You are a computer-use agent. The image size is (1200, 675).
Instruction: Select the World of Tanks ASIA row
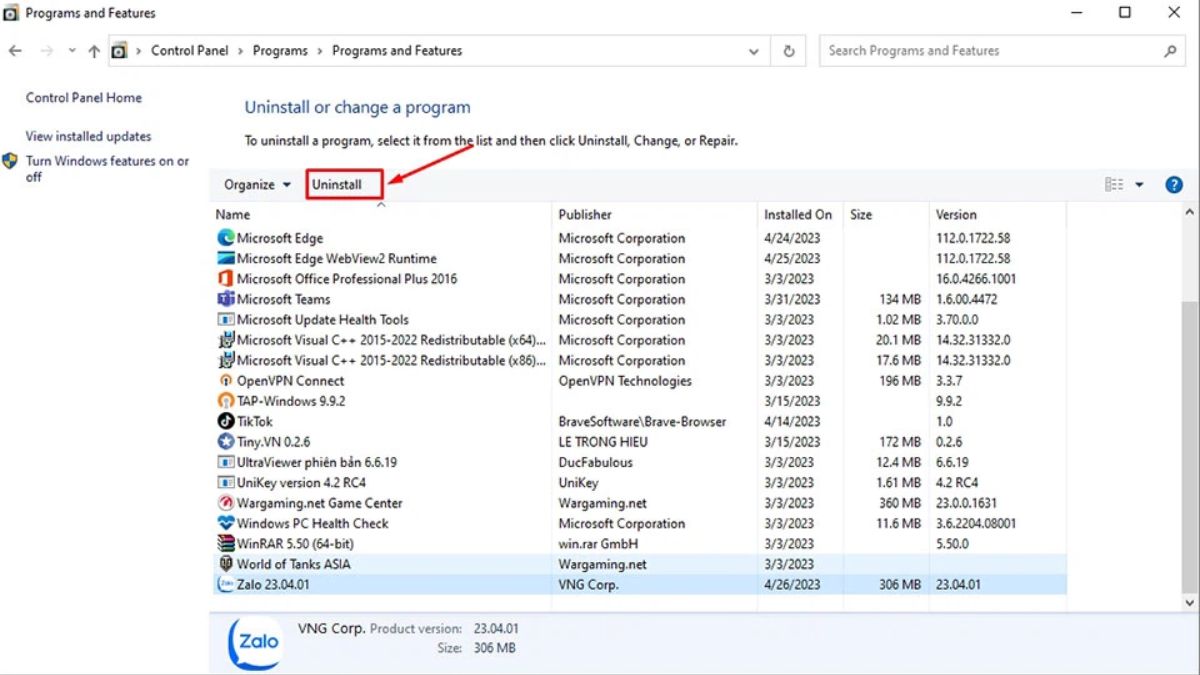point(639,564)
